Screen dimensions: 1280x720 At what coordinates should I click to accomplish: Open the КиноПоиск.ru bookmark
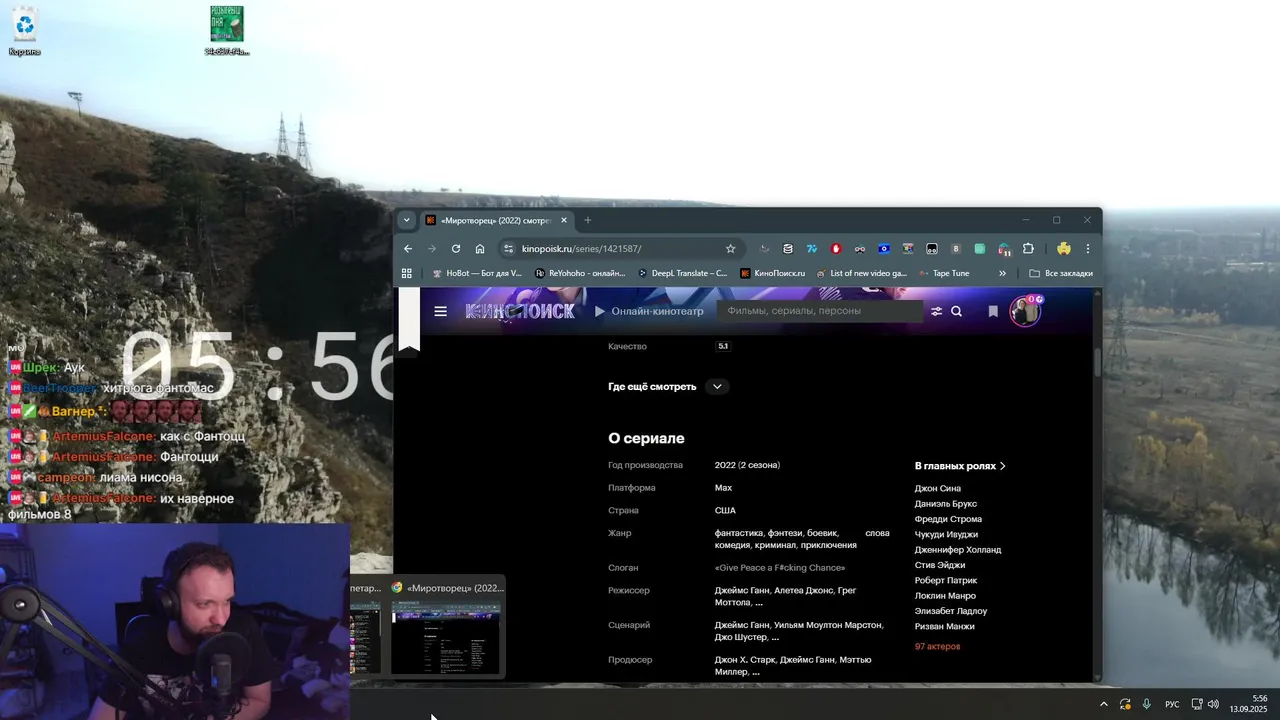[773, 273]
